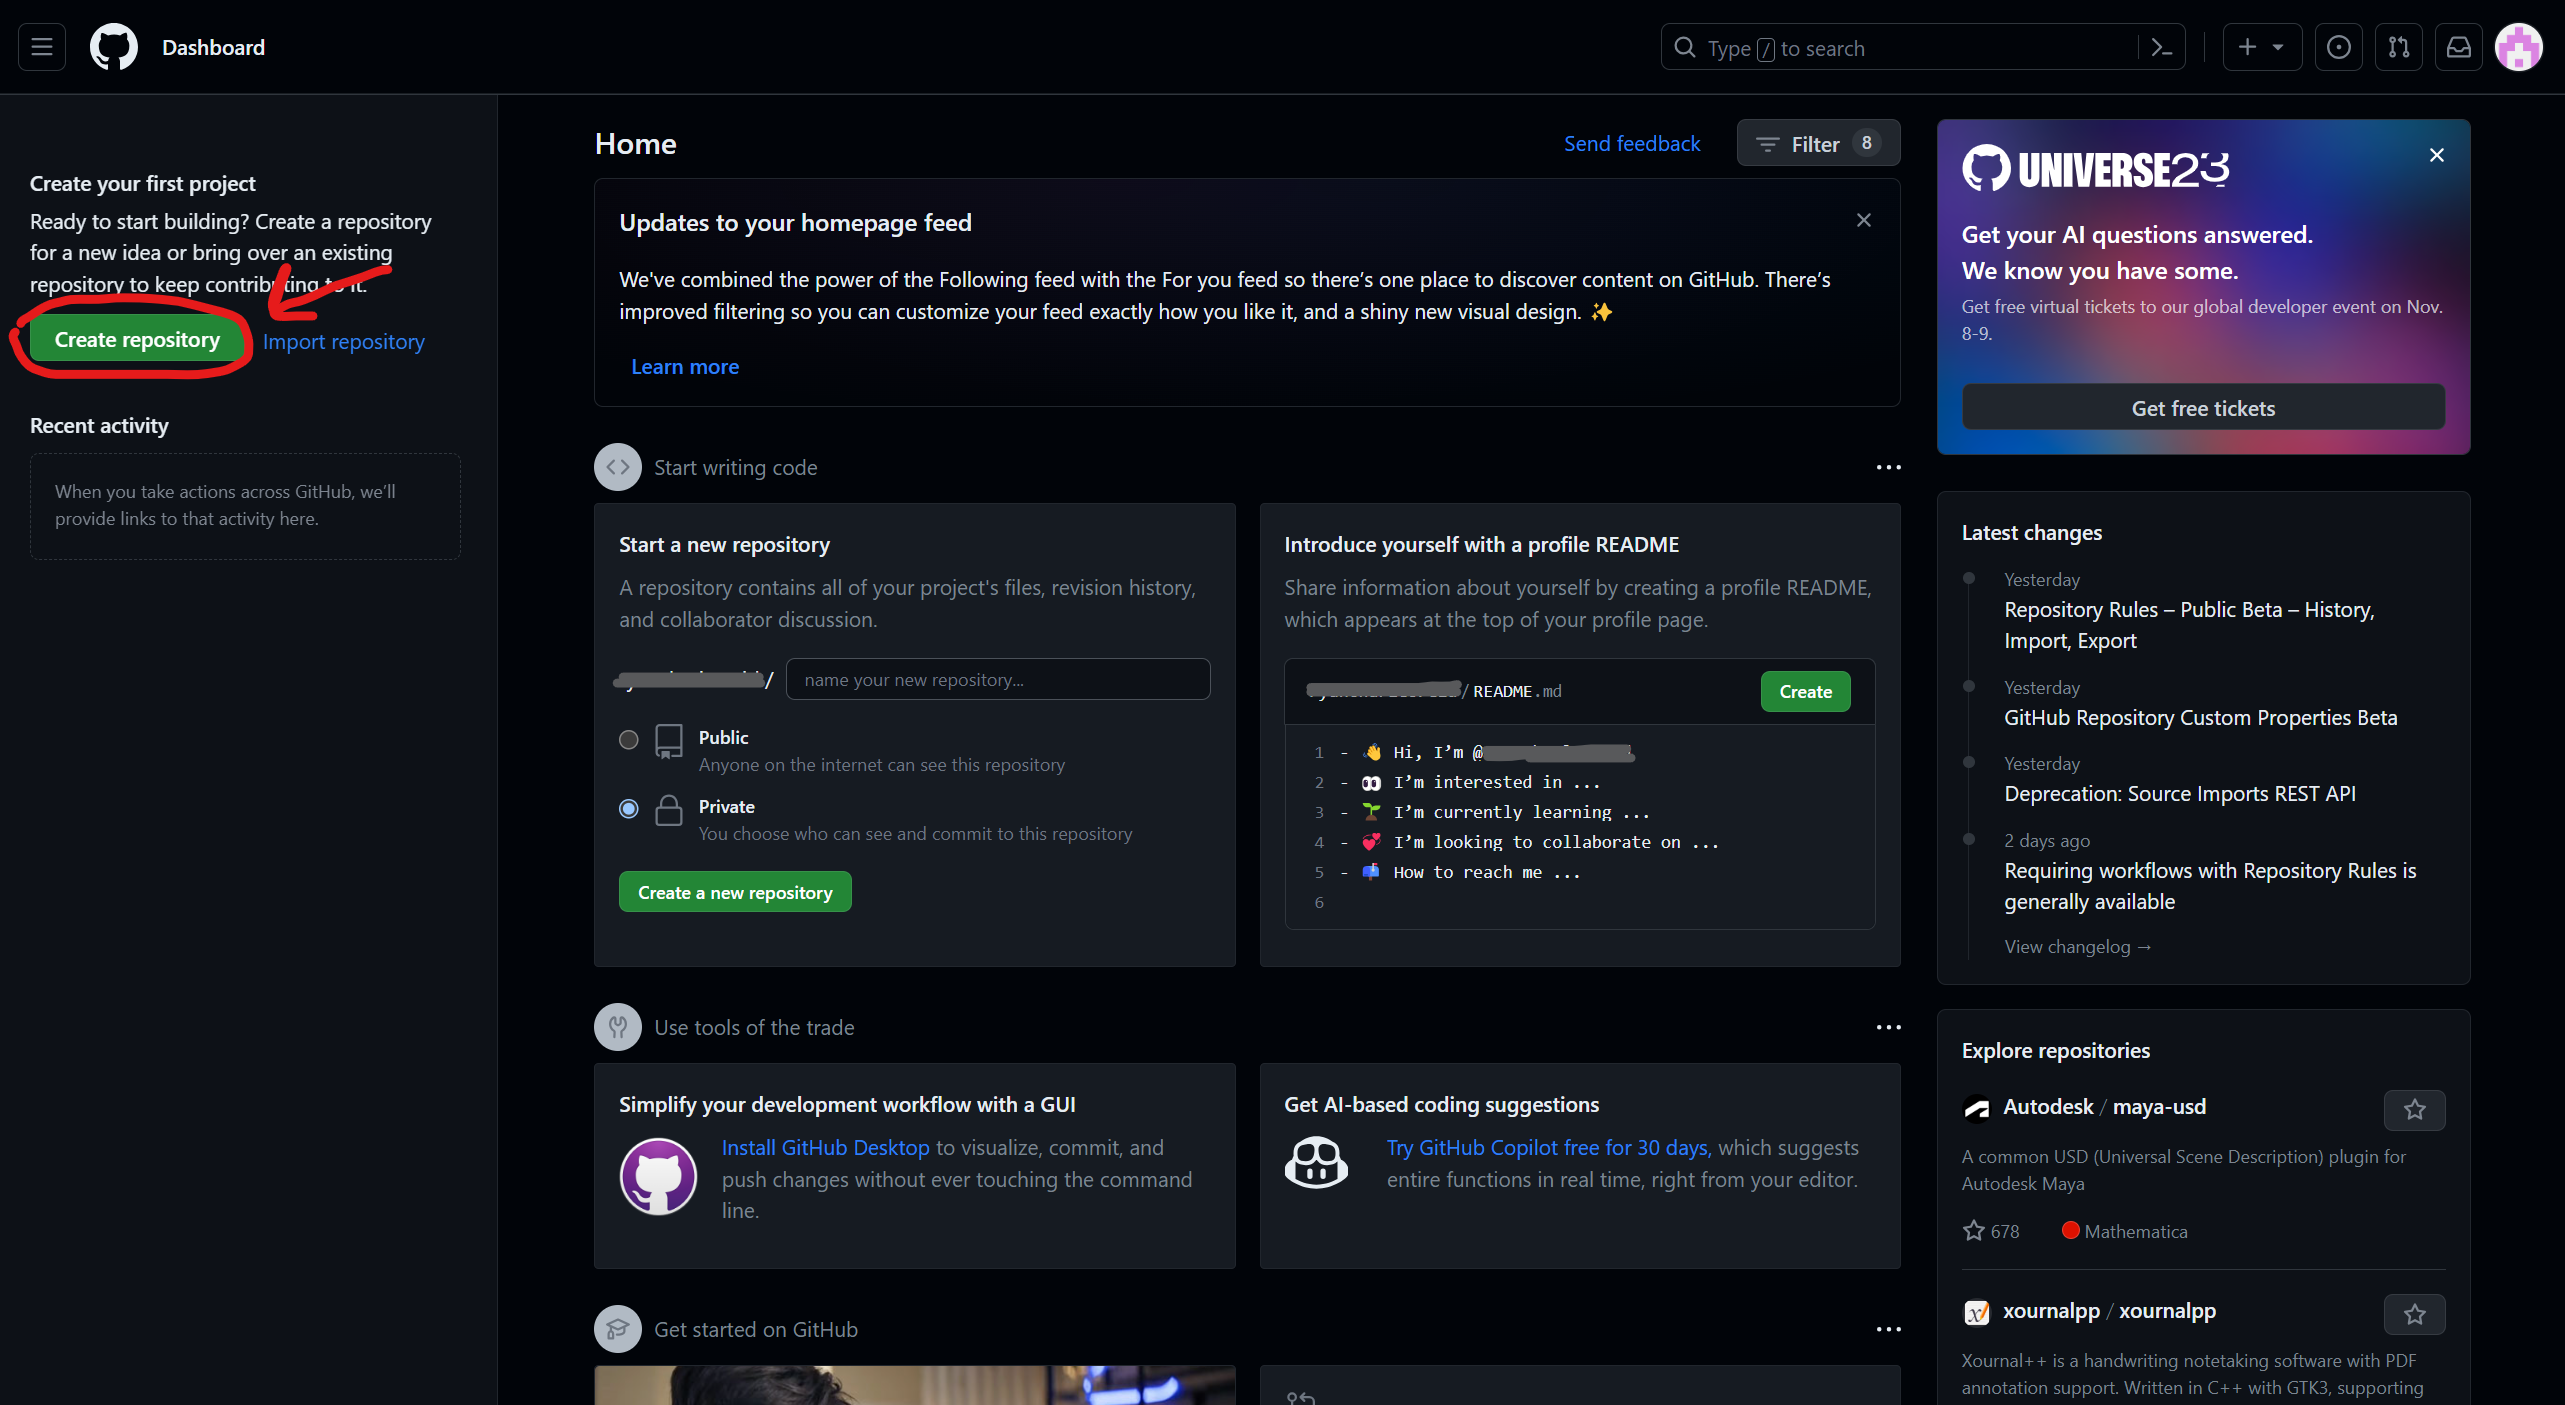The width and height of the screenshot is (2565, 1405).
Task: Click the Private repository lock icon
Action: [669, 810]
